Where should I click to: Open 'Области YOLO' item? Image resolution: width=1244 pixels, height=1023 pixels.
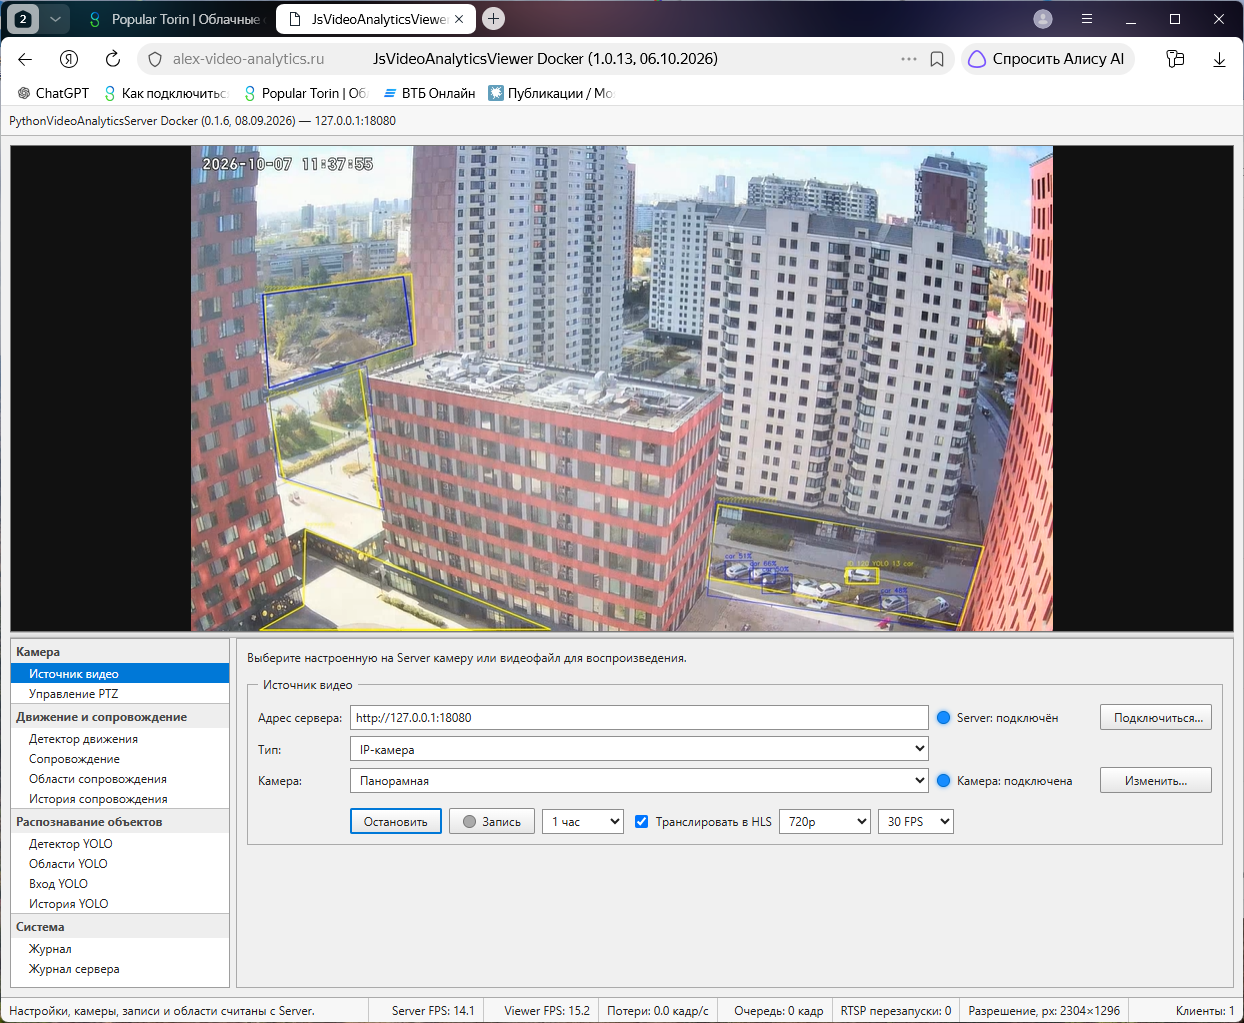120,864
